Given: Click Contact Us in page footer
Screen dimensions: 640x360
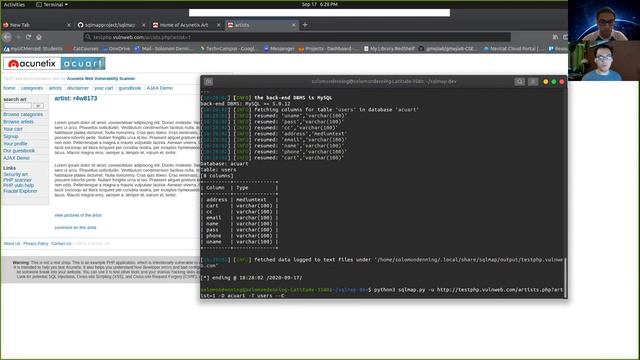Looking at the screenshot, I should coord(61,244).
